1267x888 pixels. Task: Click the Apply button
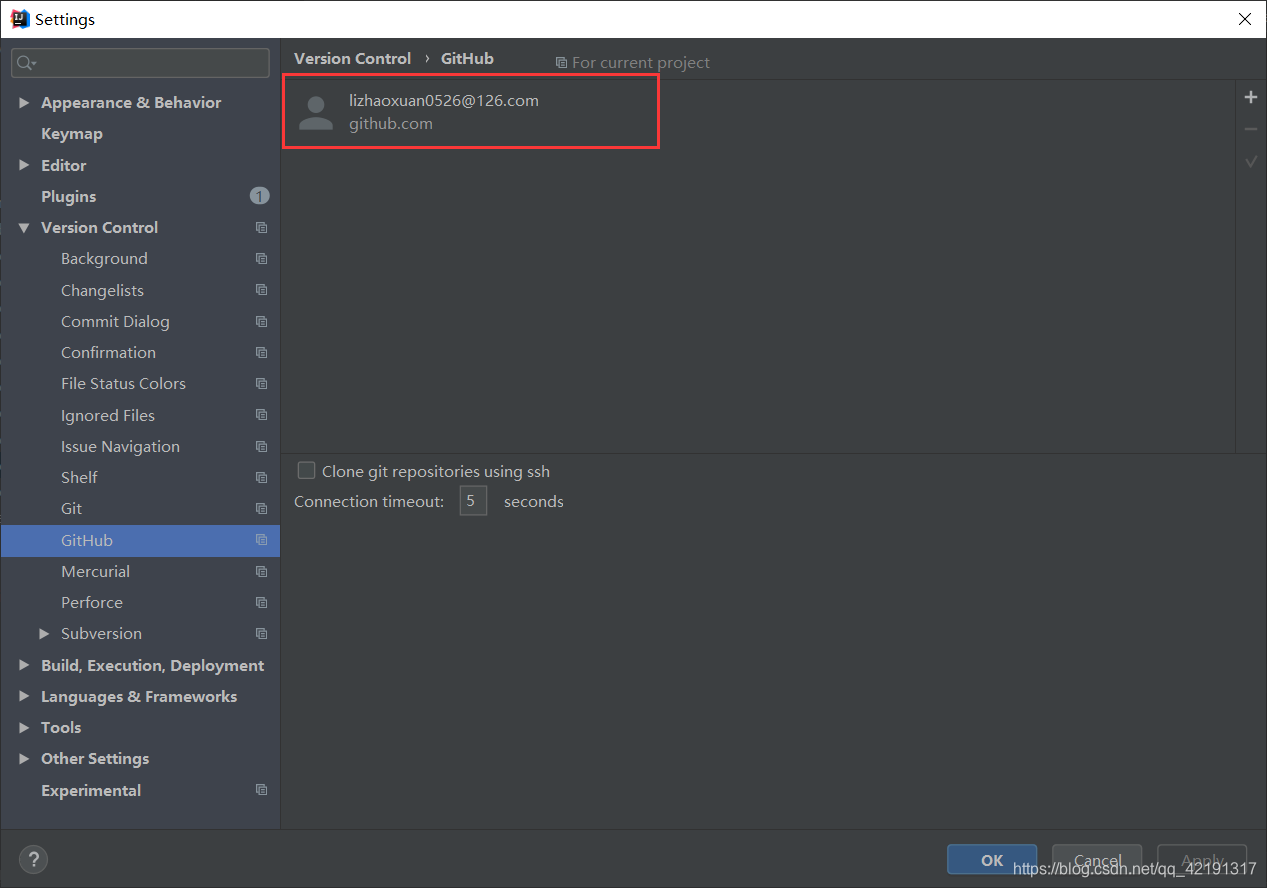coord(1202,860)
